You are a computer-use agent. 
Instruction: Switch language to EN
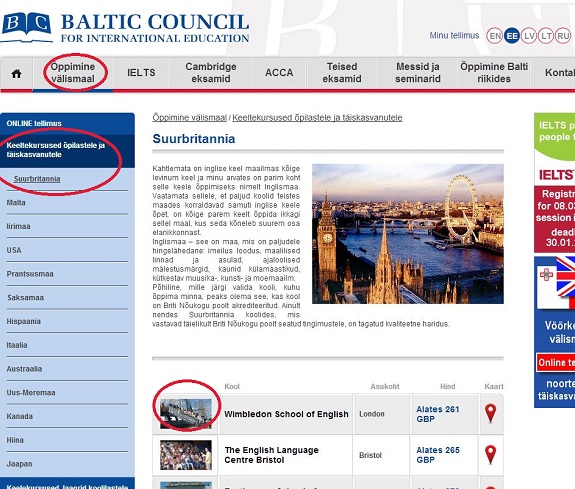click(x=494, y=36)
